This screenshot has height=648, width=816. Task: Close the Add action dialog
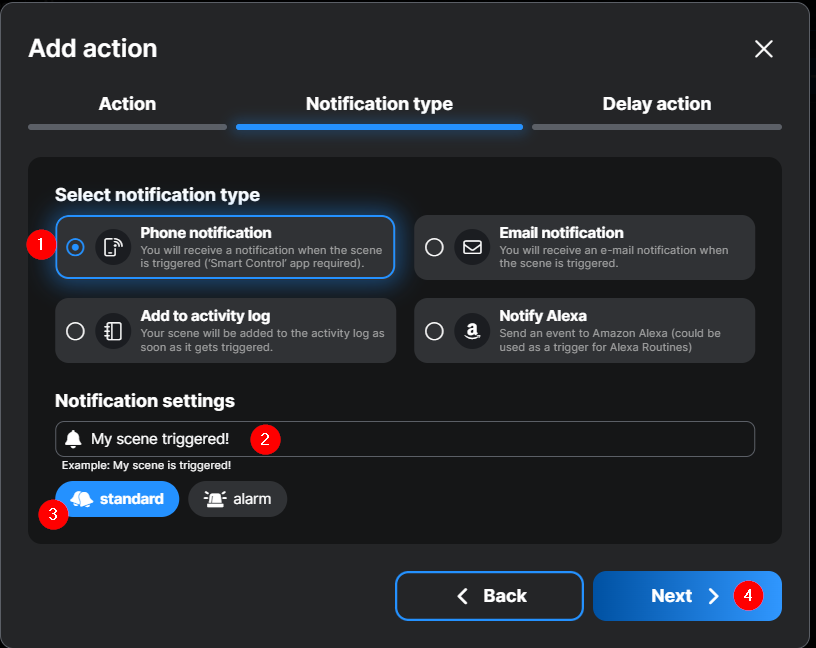point(764,49)
